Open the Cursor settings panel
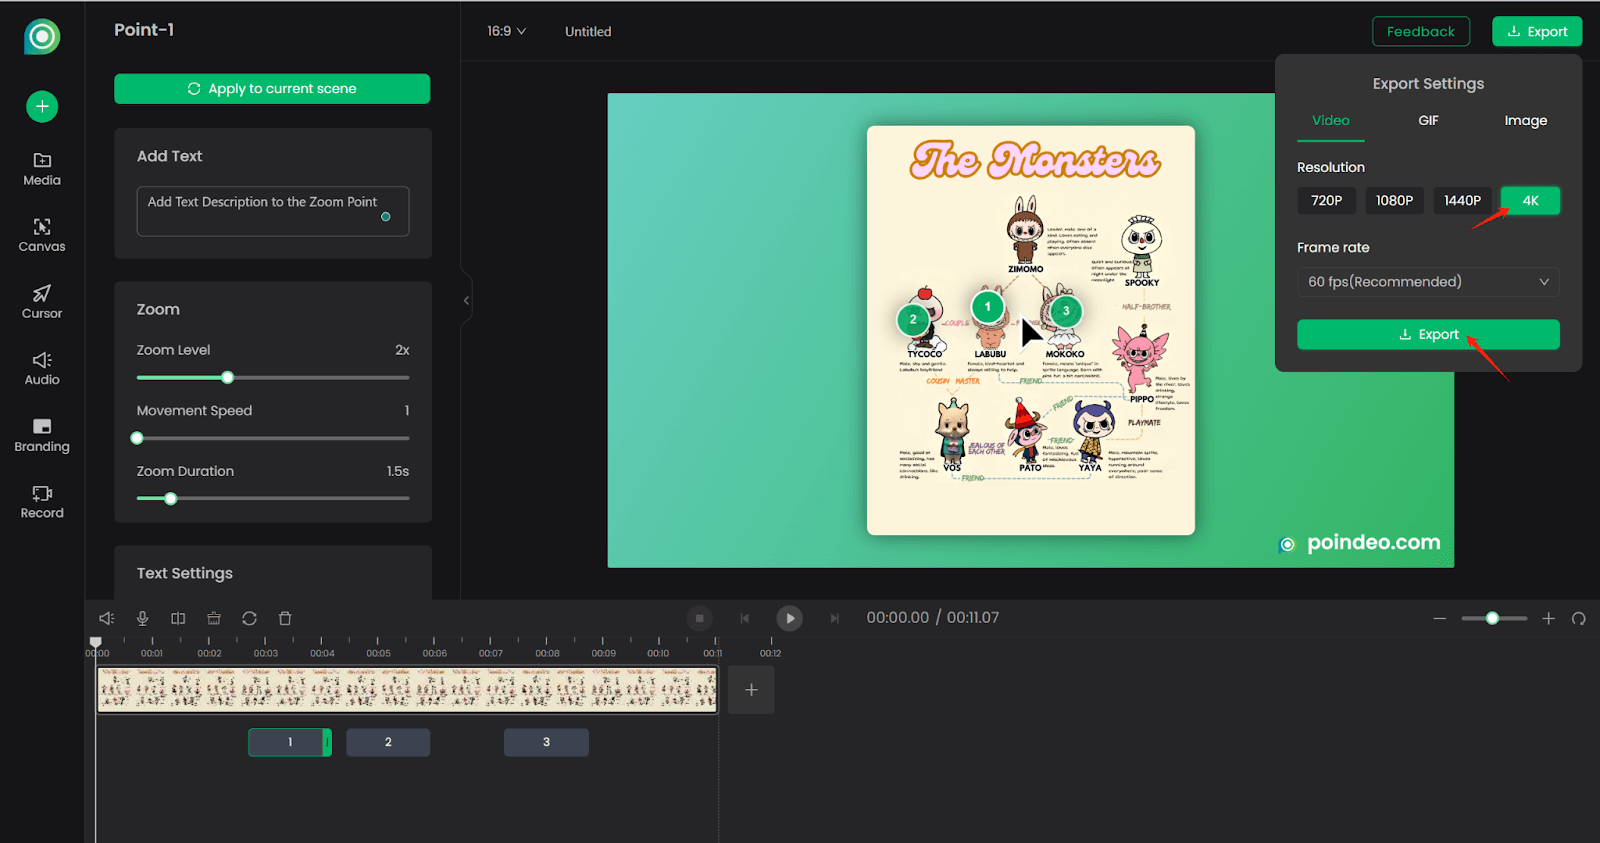 click(x=42, y=302)
